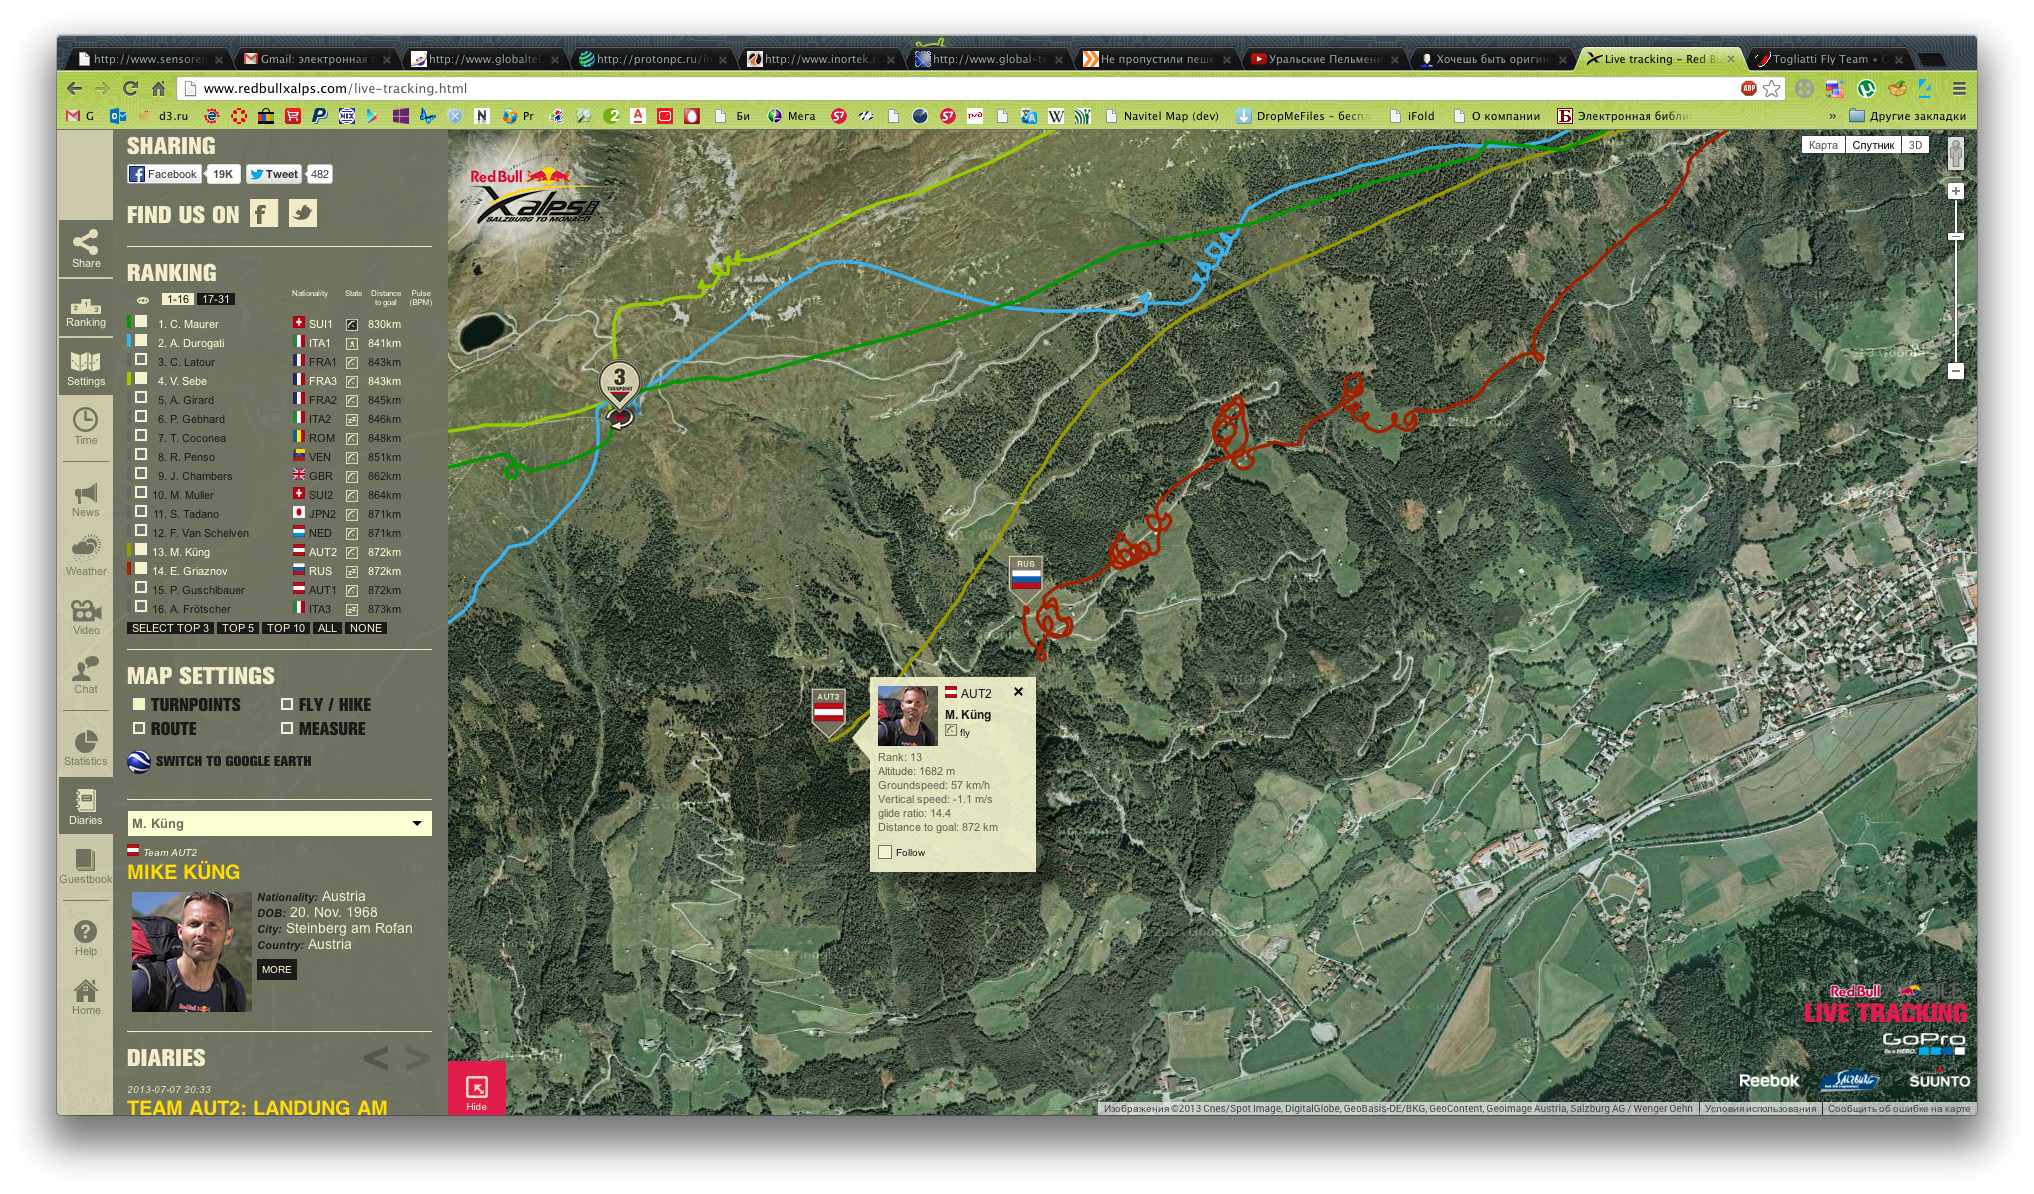Open the M. Küng athlete dropdown
The height and width of the screenshot is (1194, 2034).
(x=416, y=823)
